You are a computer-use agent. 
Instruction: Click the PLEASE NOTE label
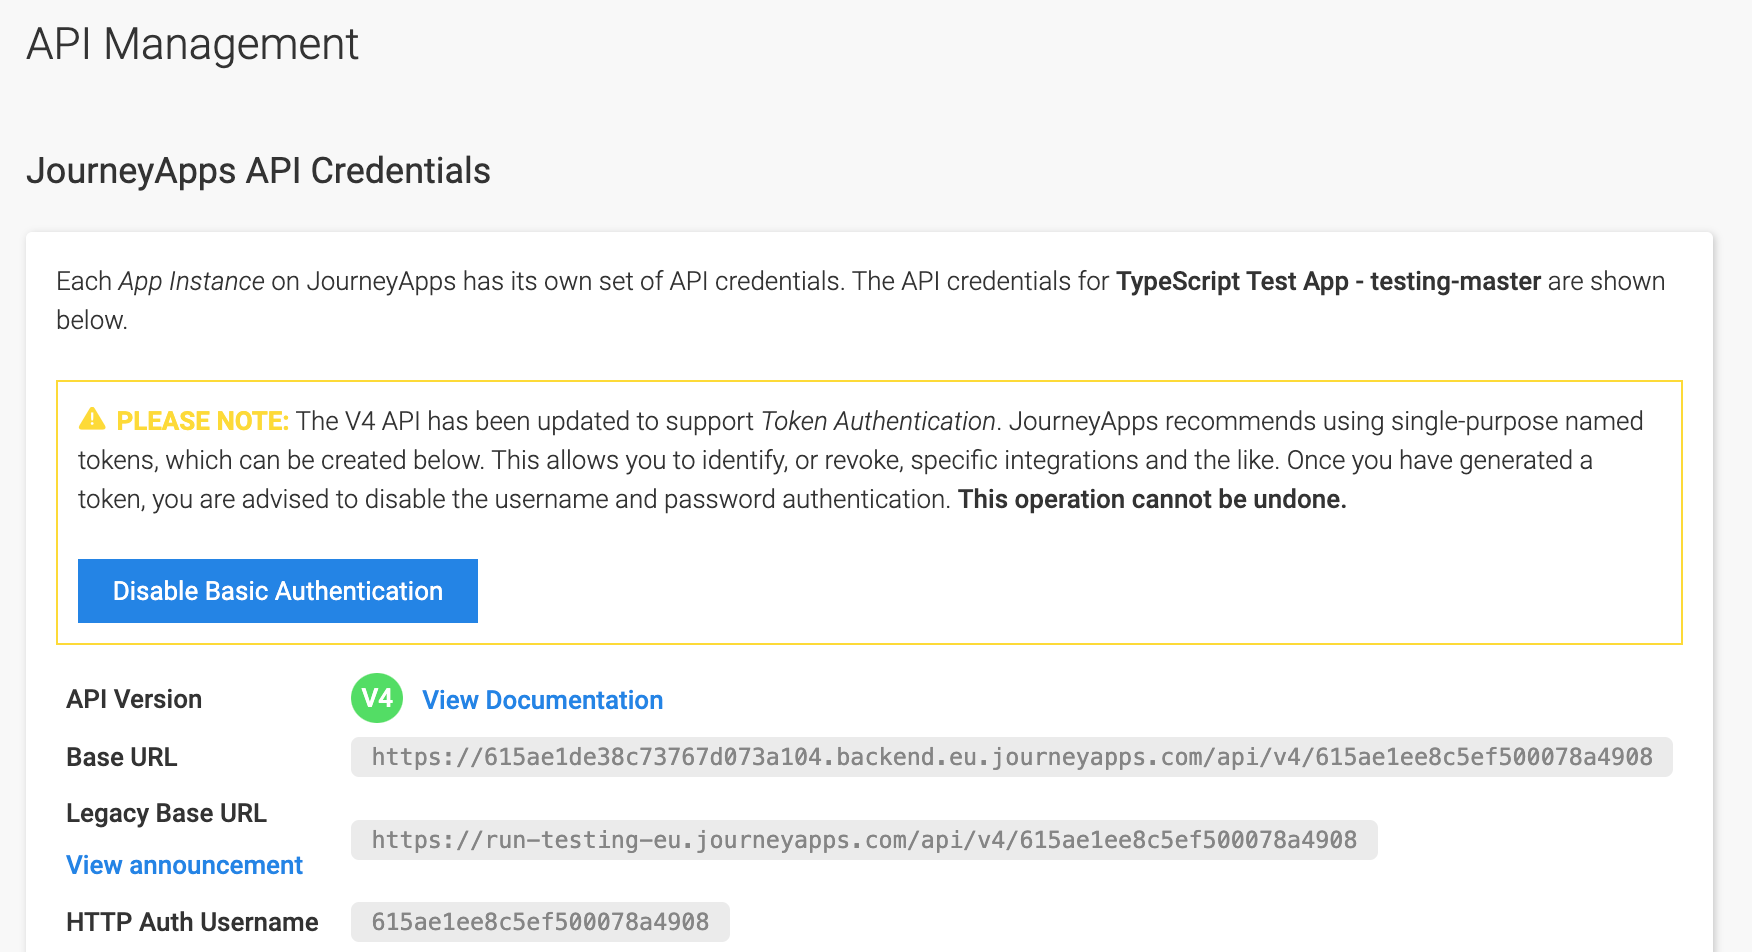202,421
